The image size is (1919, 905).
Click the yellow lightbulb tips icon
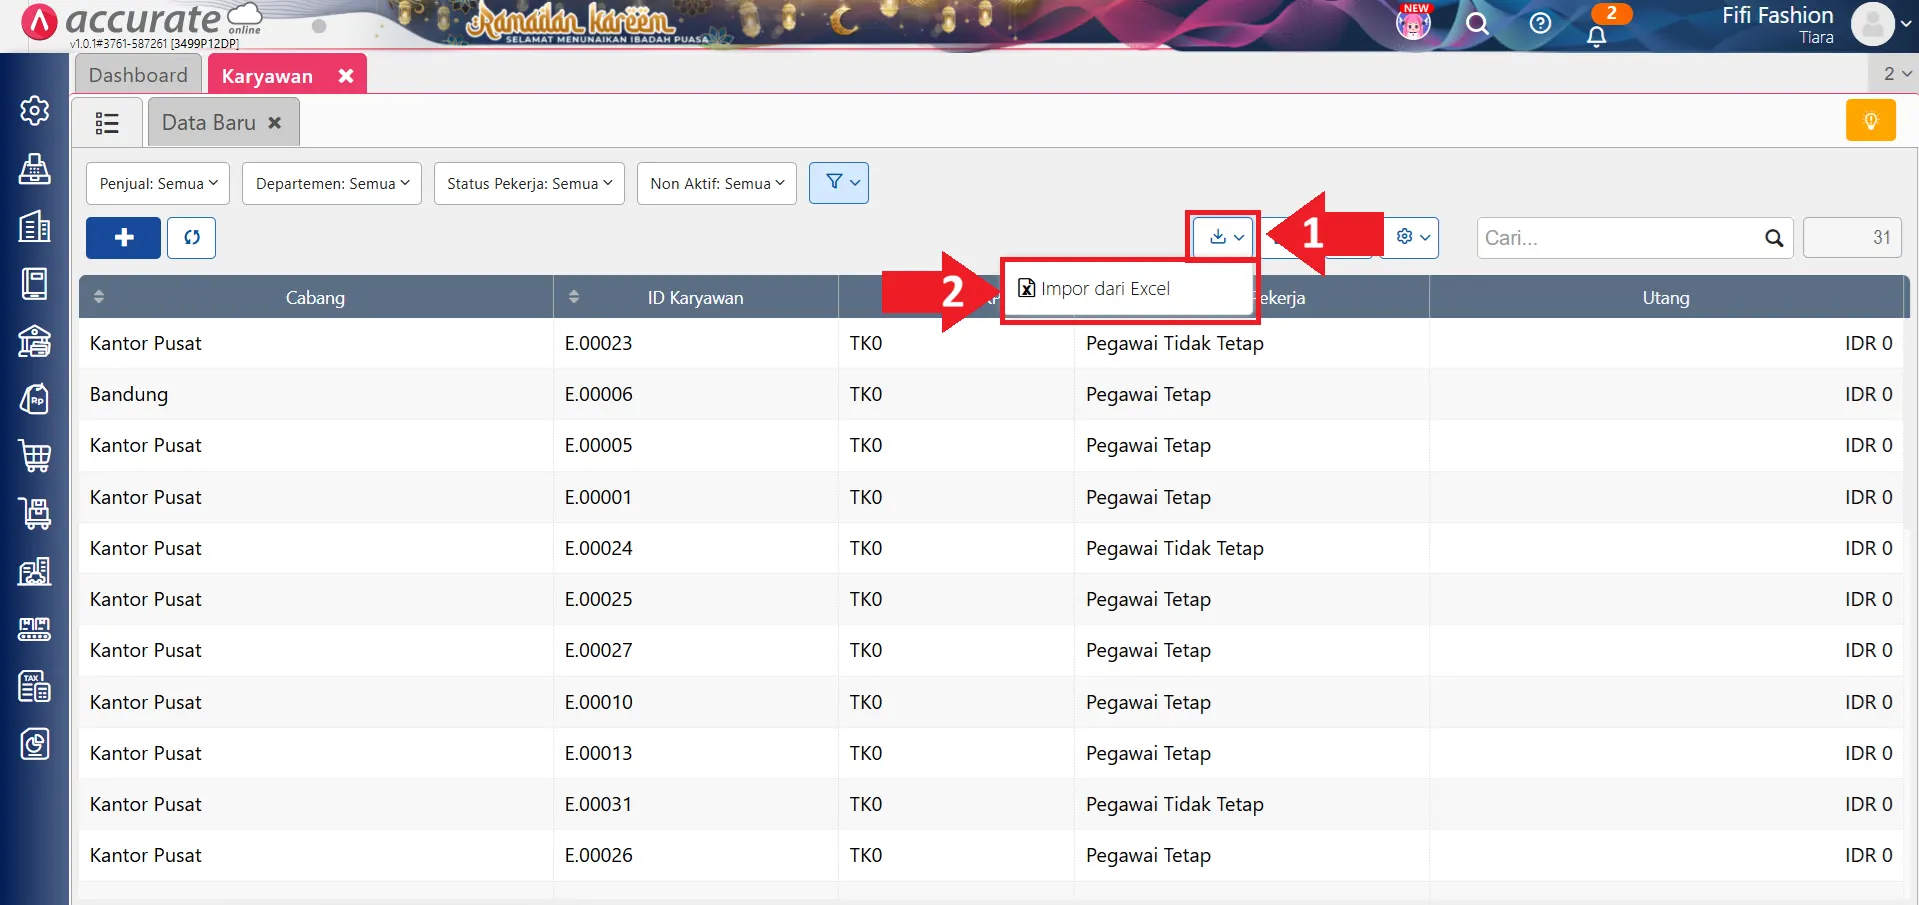pyautogui.click(x=1871, y=119)
